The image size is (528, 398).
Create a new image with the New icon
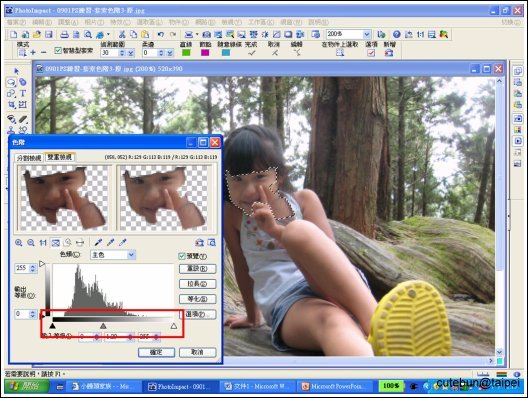(x=13, y=34)
